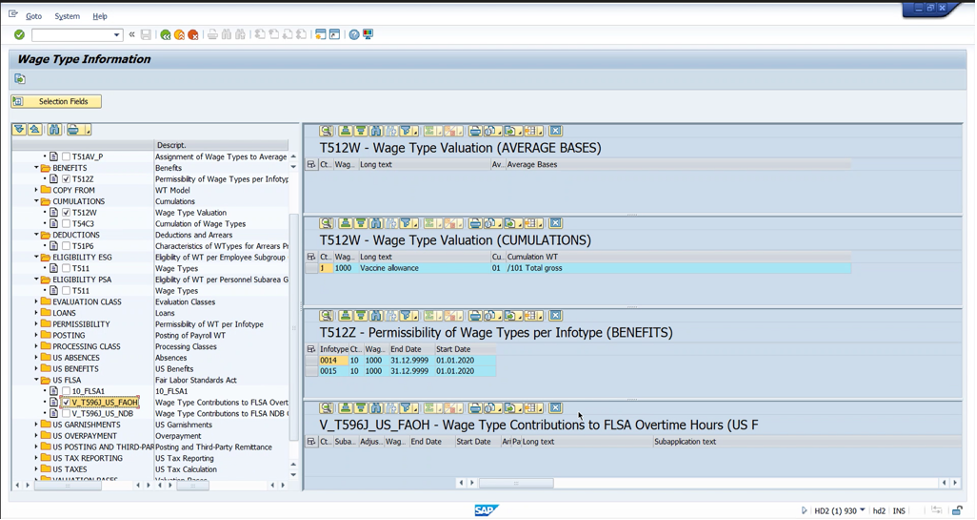The width and height of the screenshot is (977, 520).
Task: Open the Goto menu
Action: tap(33, 16)
